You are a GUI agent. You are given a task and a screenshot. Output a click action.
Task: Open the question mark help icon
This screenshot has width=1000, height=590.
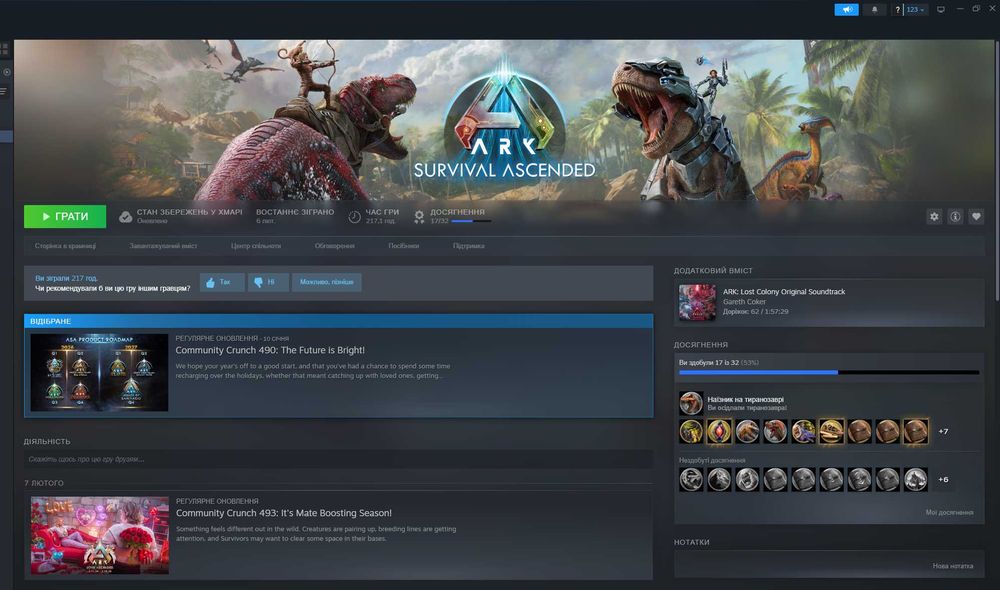[x=897, y=10]
